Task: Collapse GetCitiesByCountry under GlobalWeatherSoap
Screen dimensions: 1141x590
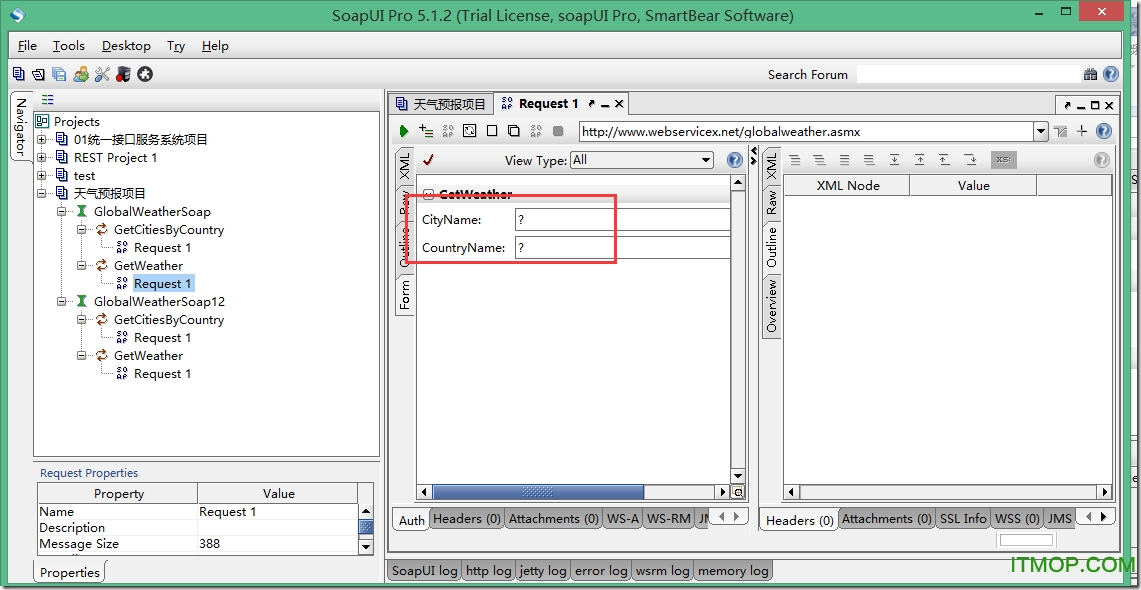Action: pyautogui.click(x=82, y=229)
